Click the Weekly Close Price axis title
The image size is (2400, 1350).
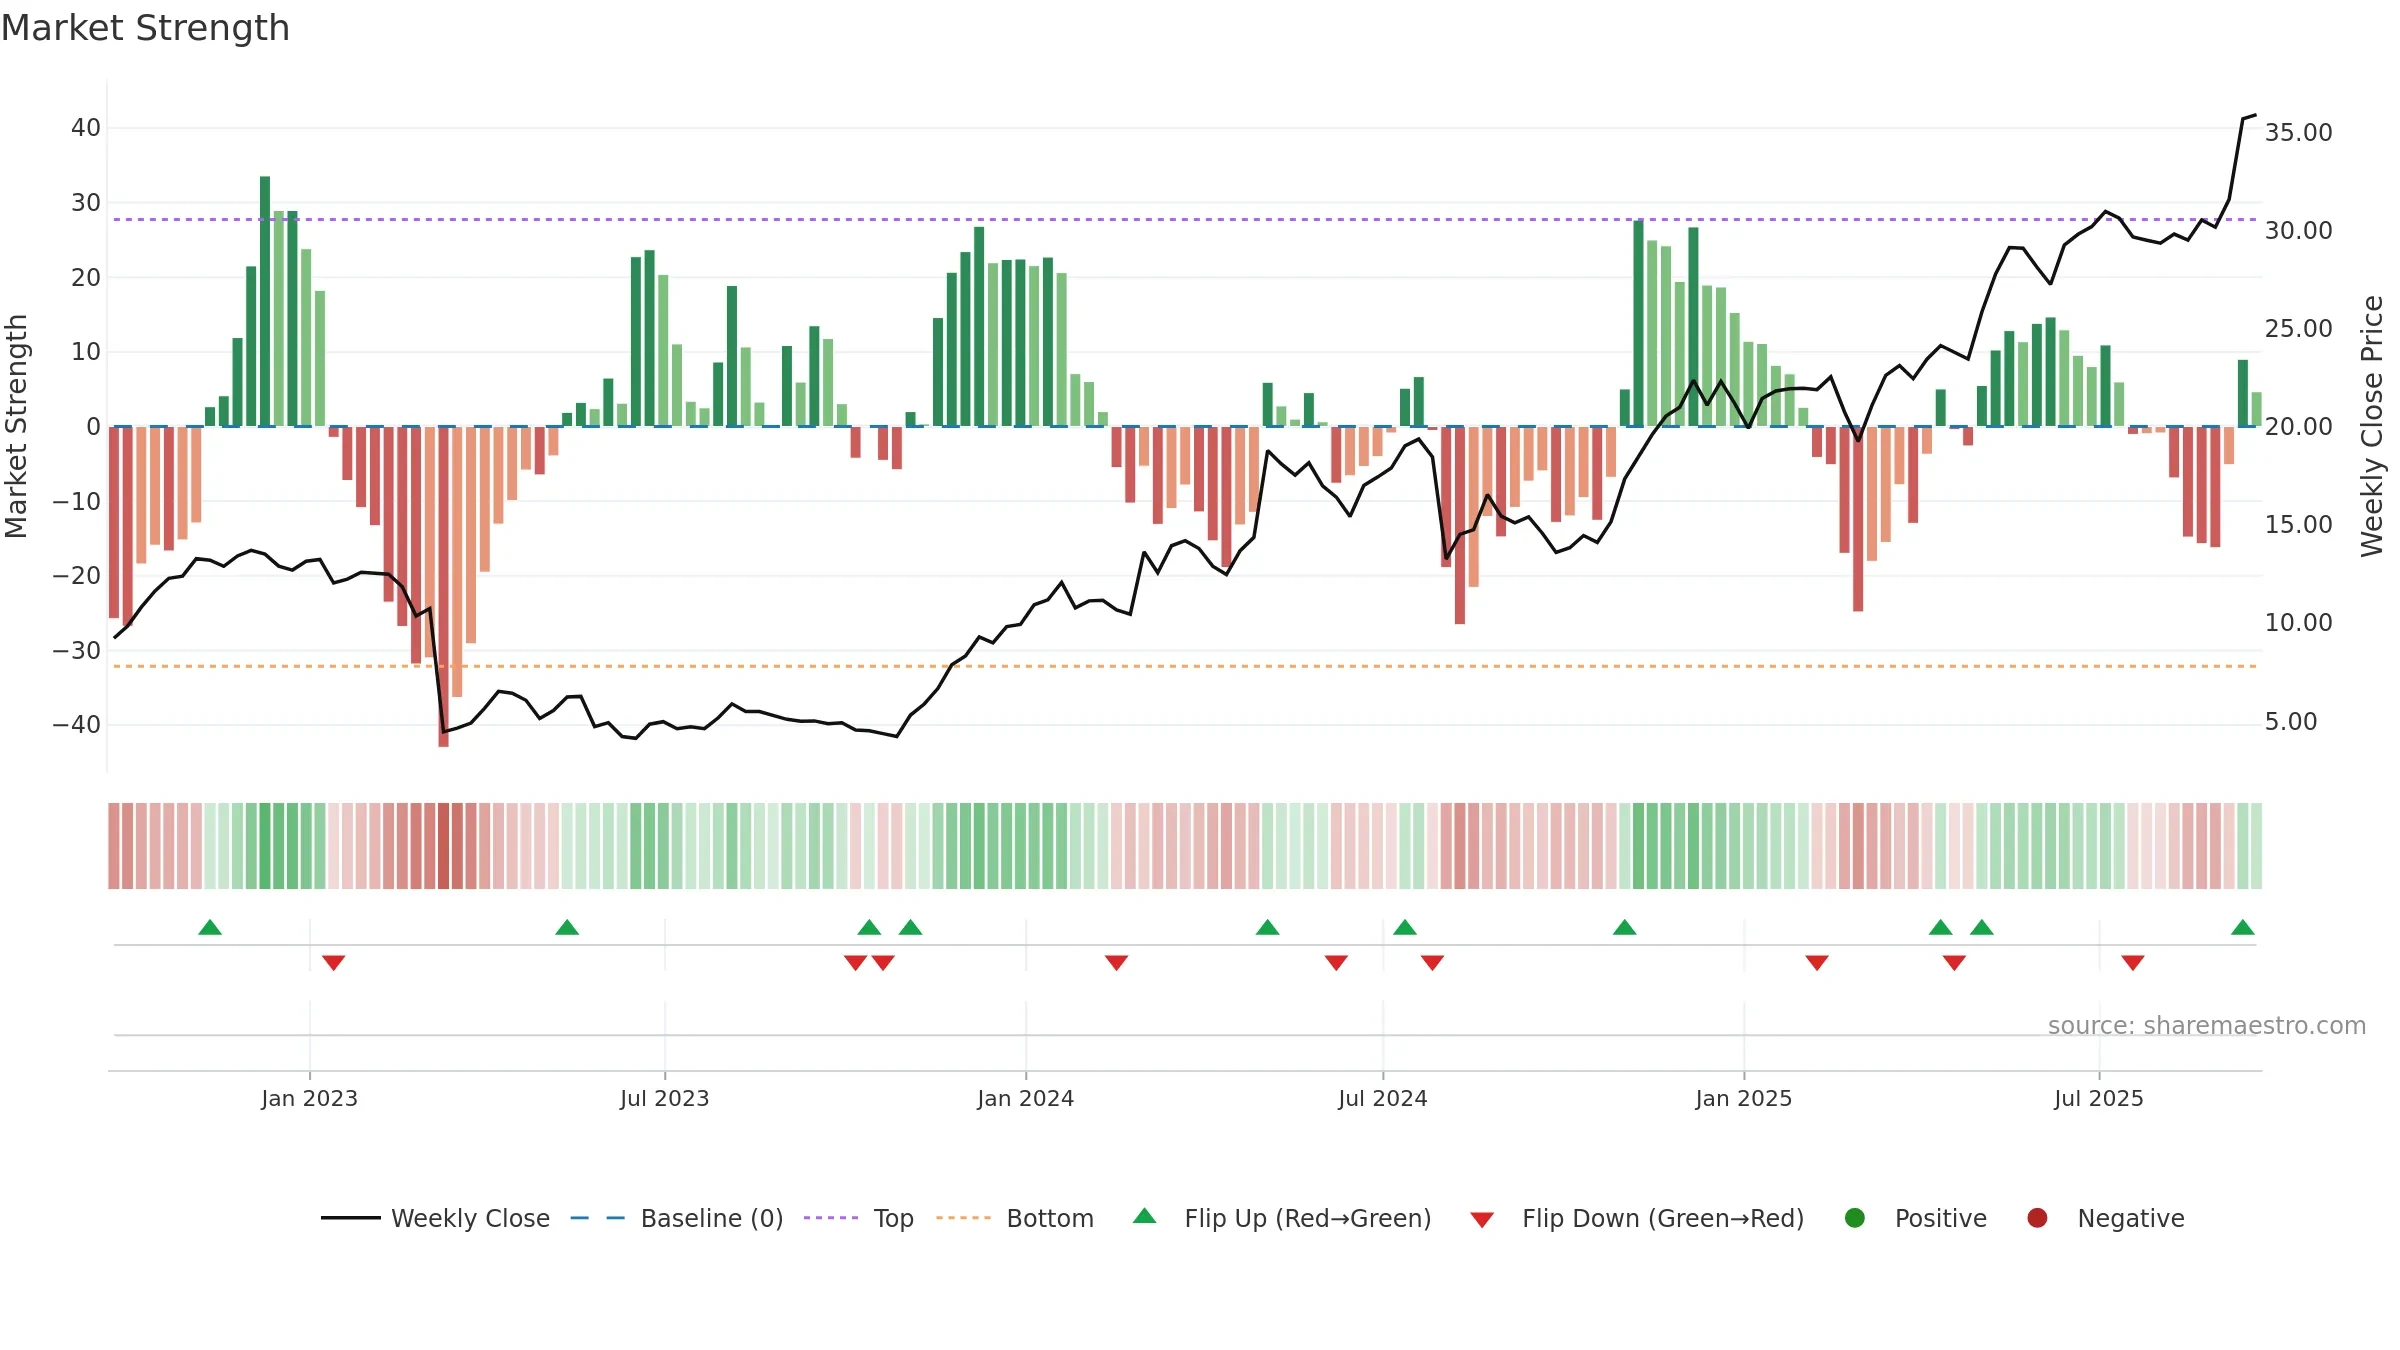click(x=2372, y=426)
